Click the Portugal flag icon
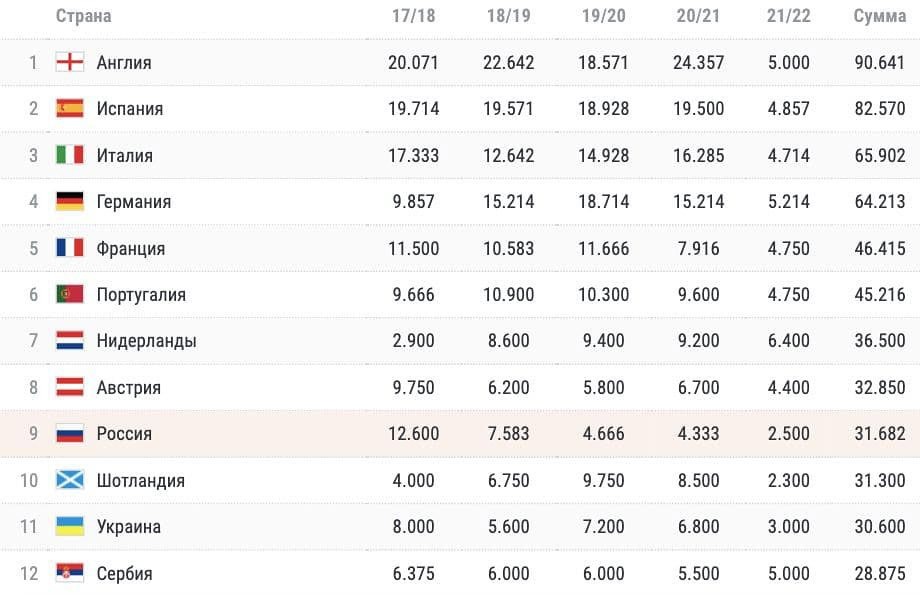 (x=70, y=293)
